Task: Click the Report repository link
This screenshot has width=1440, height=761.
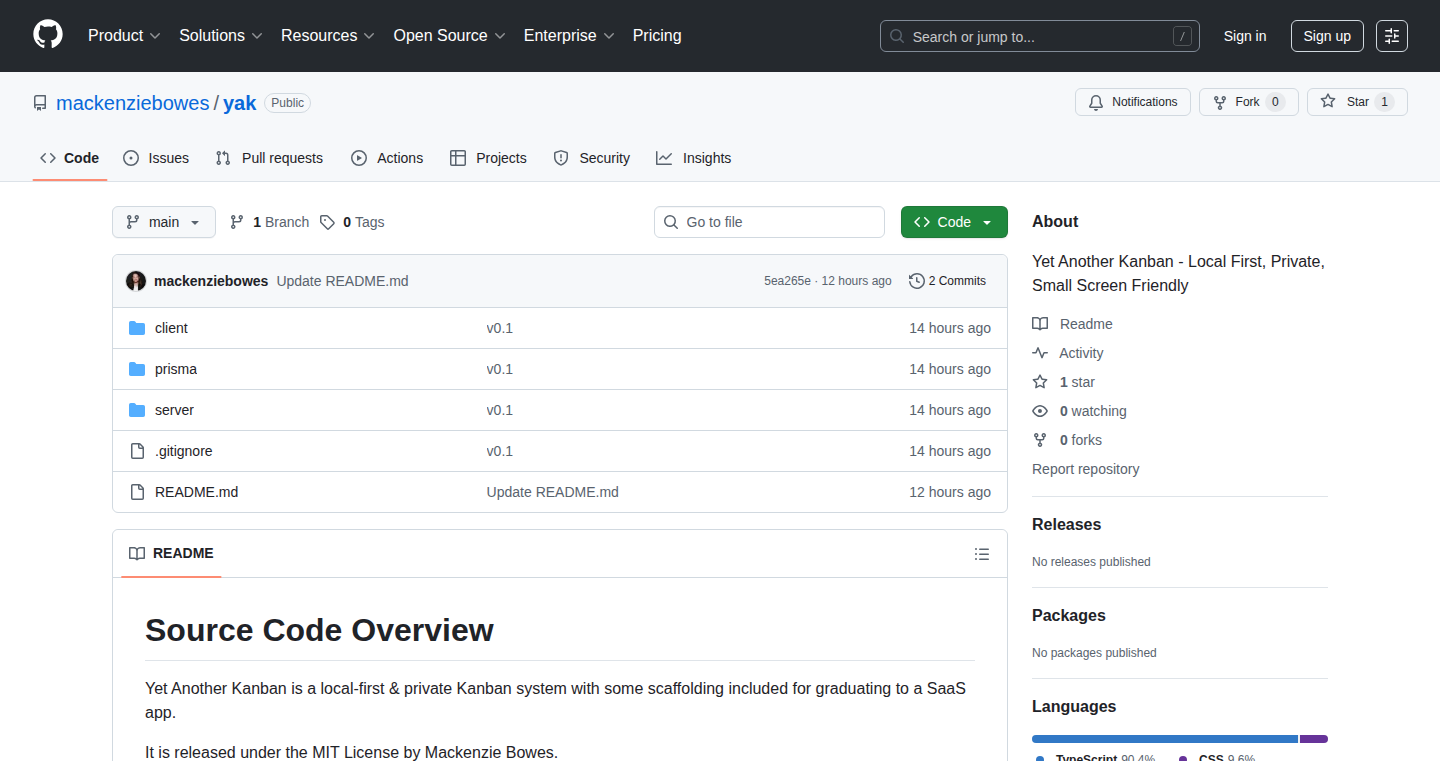Action: 1085,469
